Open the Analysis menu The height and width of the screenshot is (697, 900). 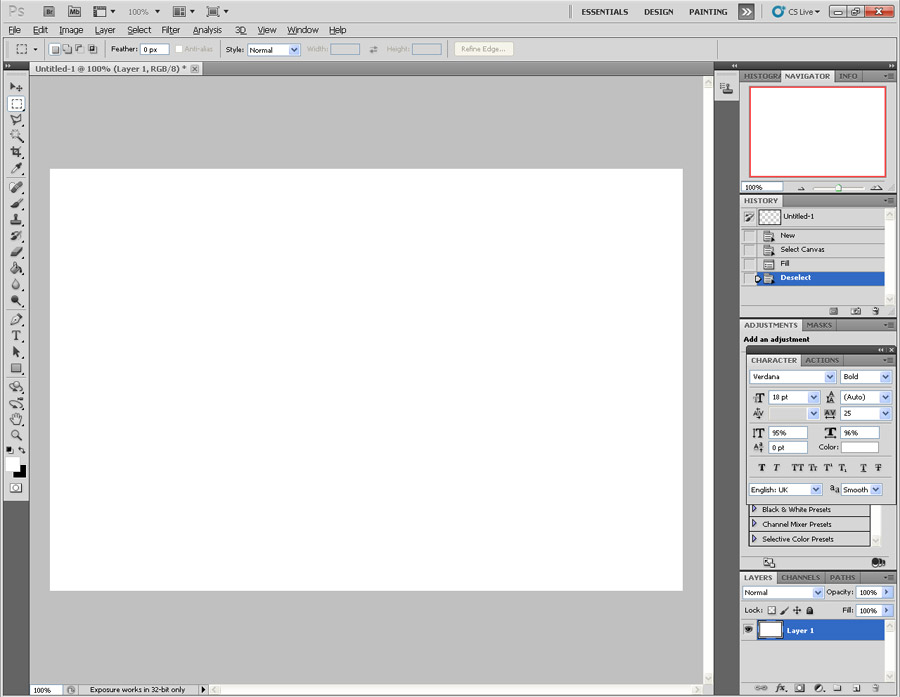click(207, 30)
